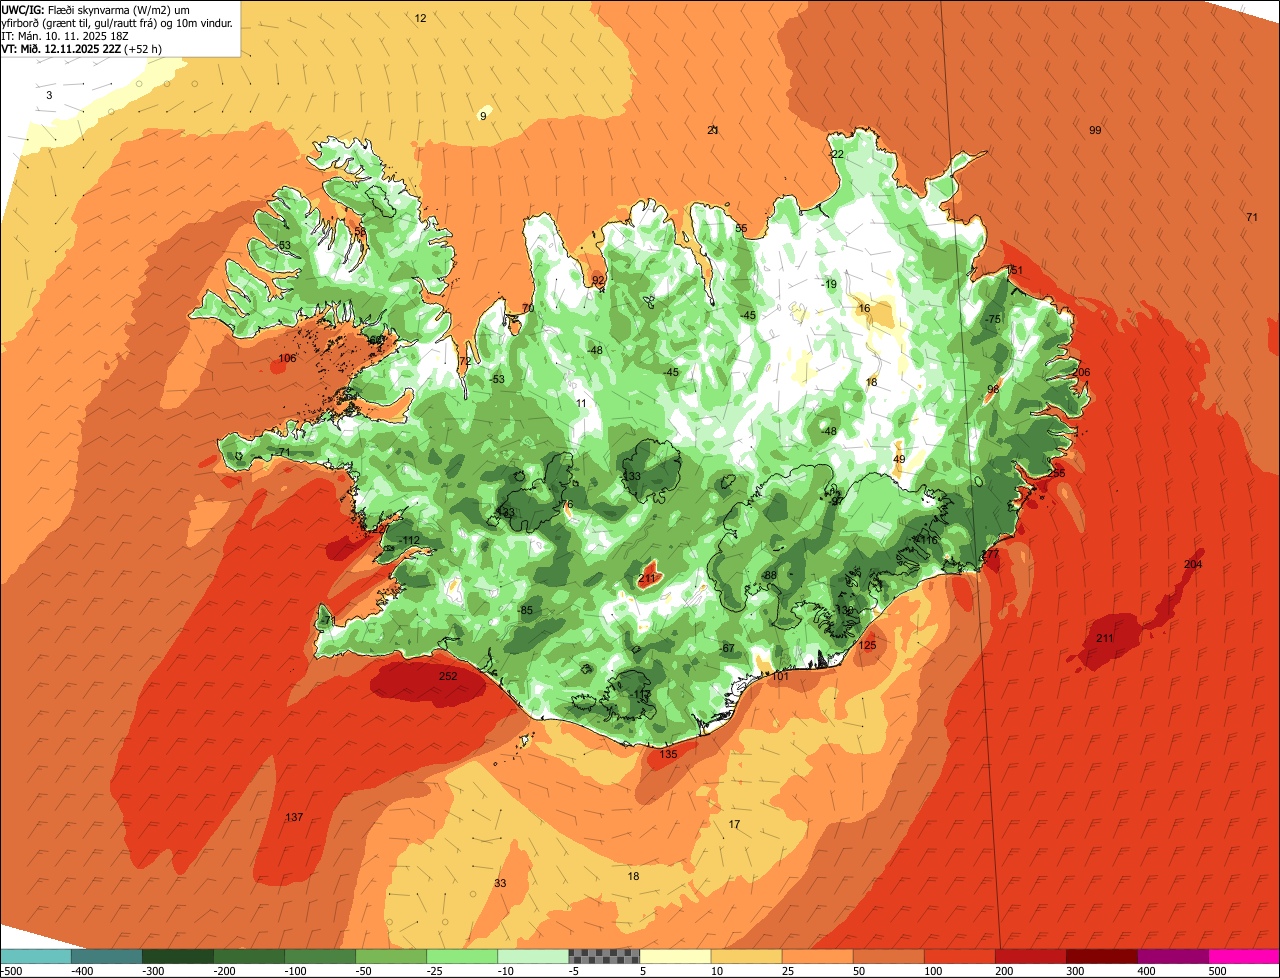This screenshot has width=1280, height=978.
Task: Click the map value -67 near the south coast
Action: [727, 649]
